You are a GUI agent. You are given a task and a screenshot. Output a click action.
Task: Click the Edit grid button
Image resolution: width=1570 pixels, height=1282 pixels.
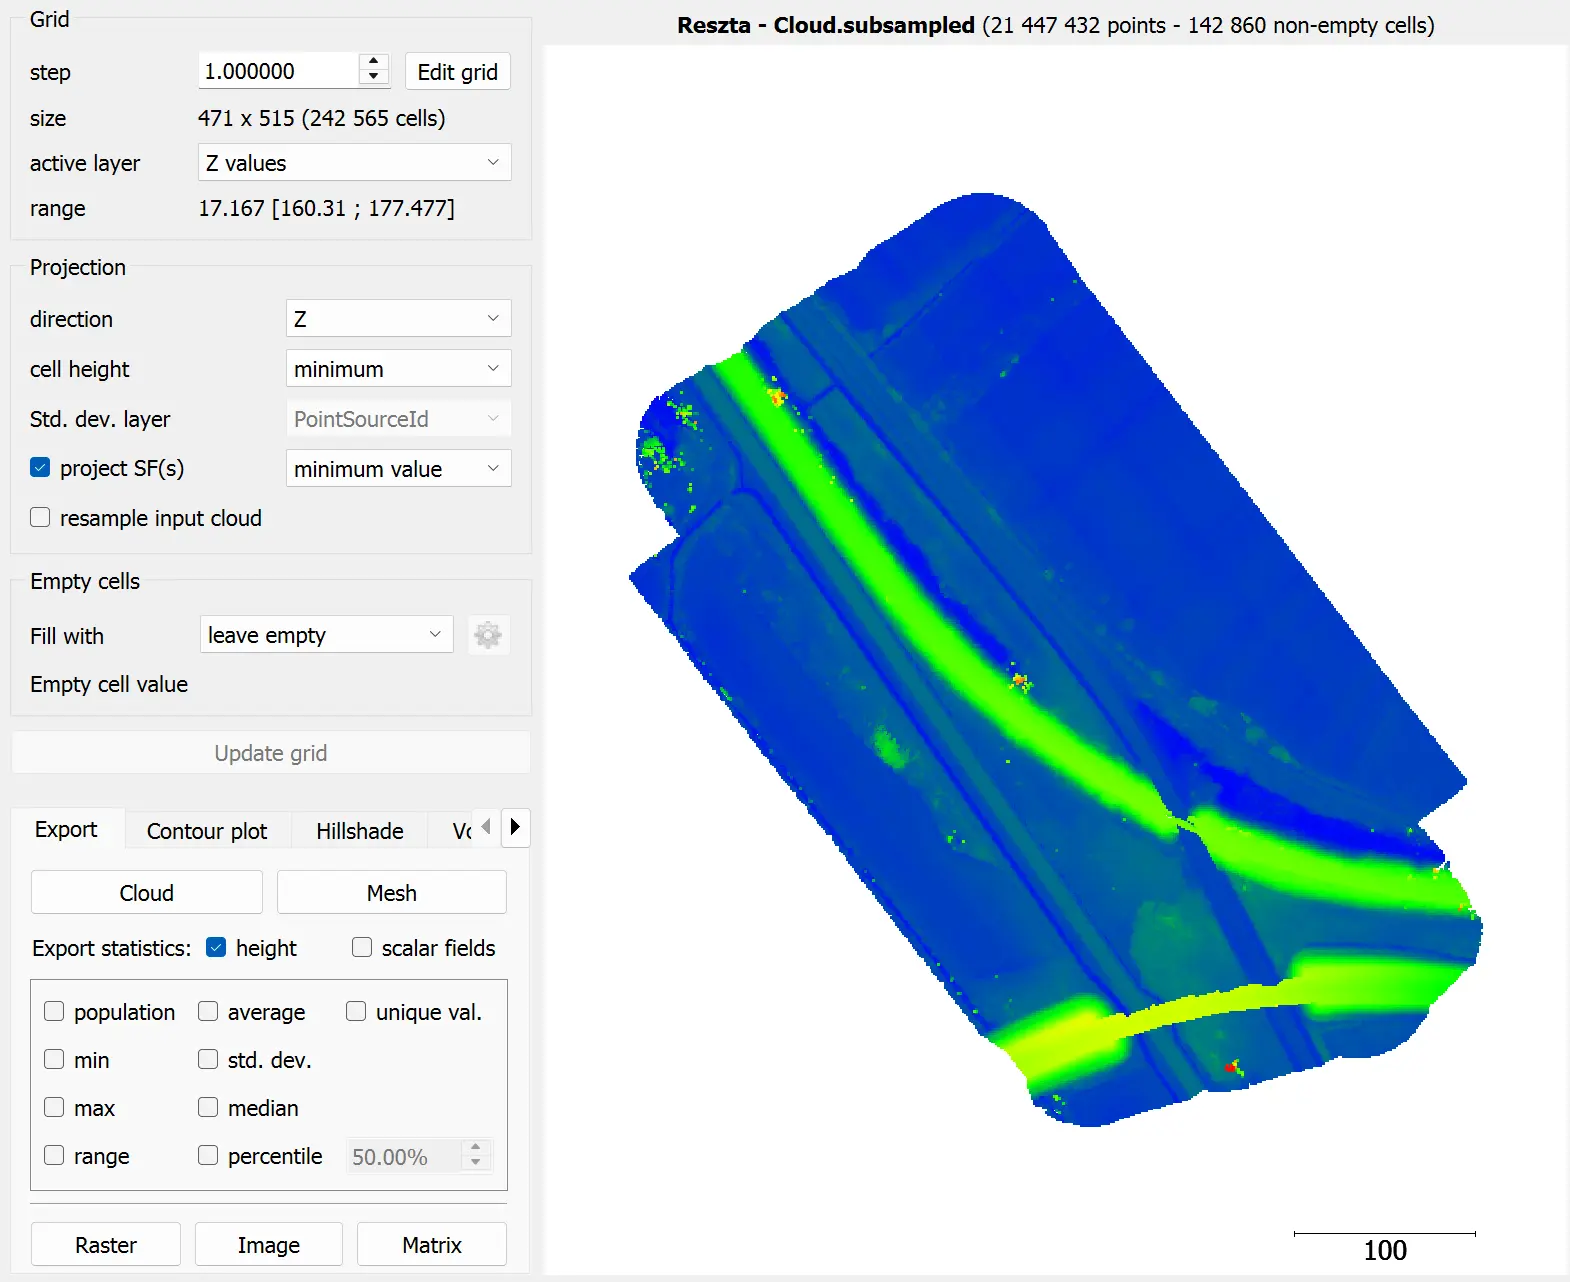point(457,72)
